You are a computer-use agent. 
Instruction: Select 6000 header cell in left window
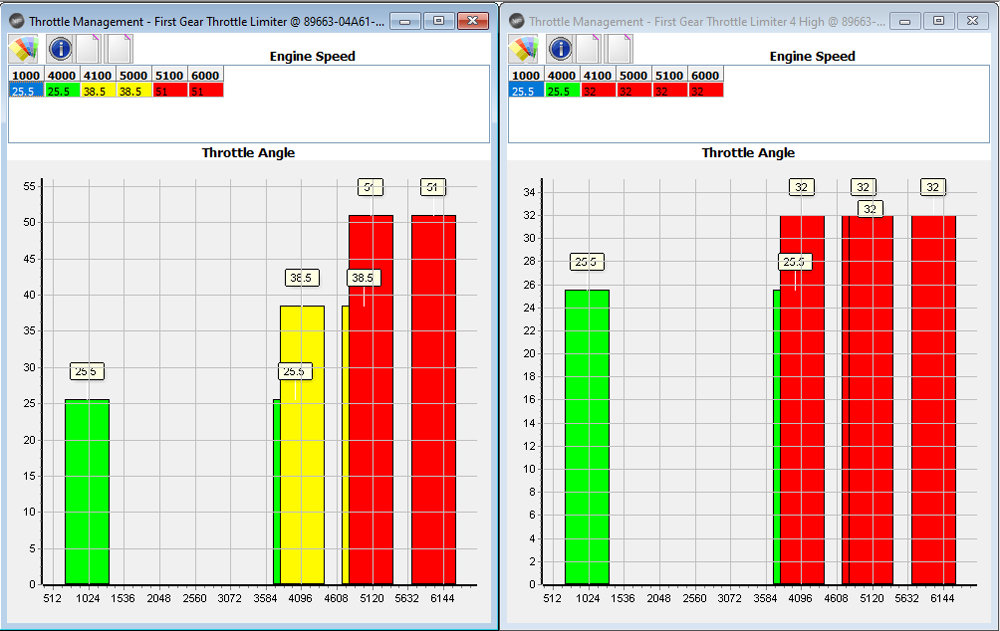point(205,75)
